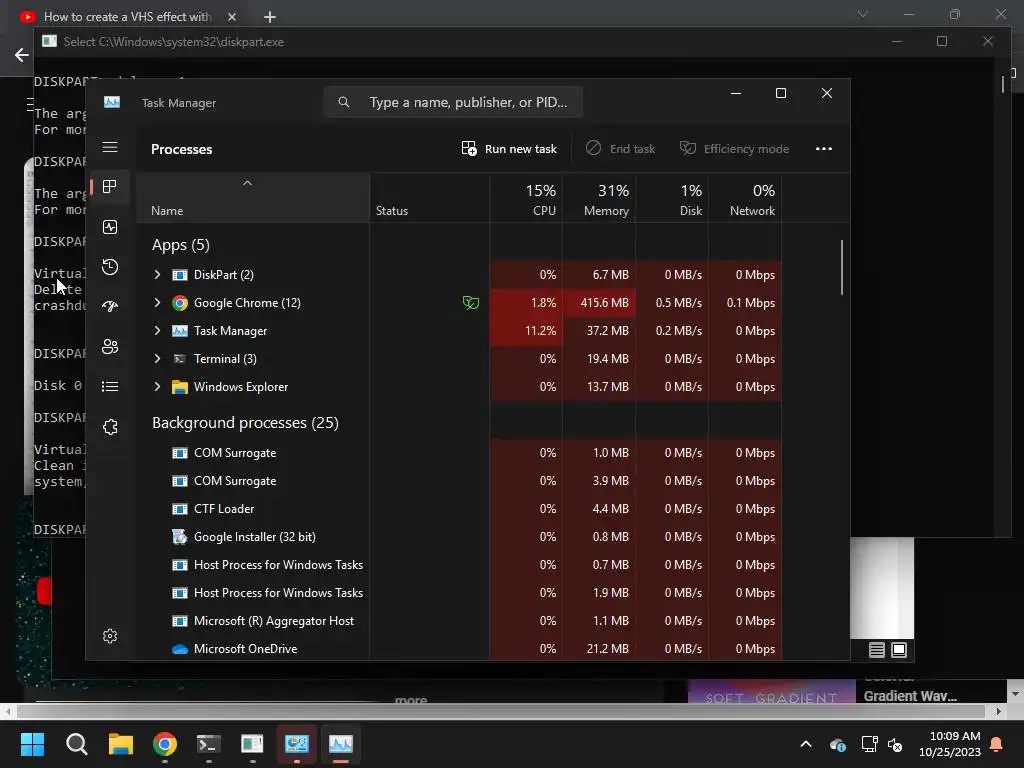Image resolution: width=1024 pixels, height=768 pixels.
Task: Expand the Task Manager process row
Action: tap(157, 330)
